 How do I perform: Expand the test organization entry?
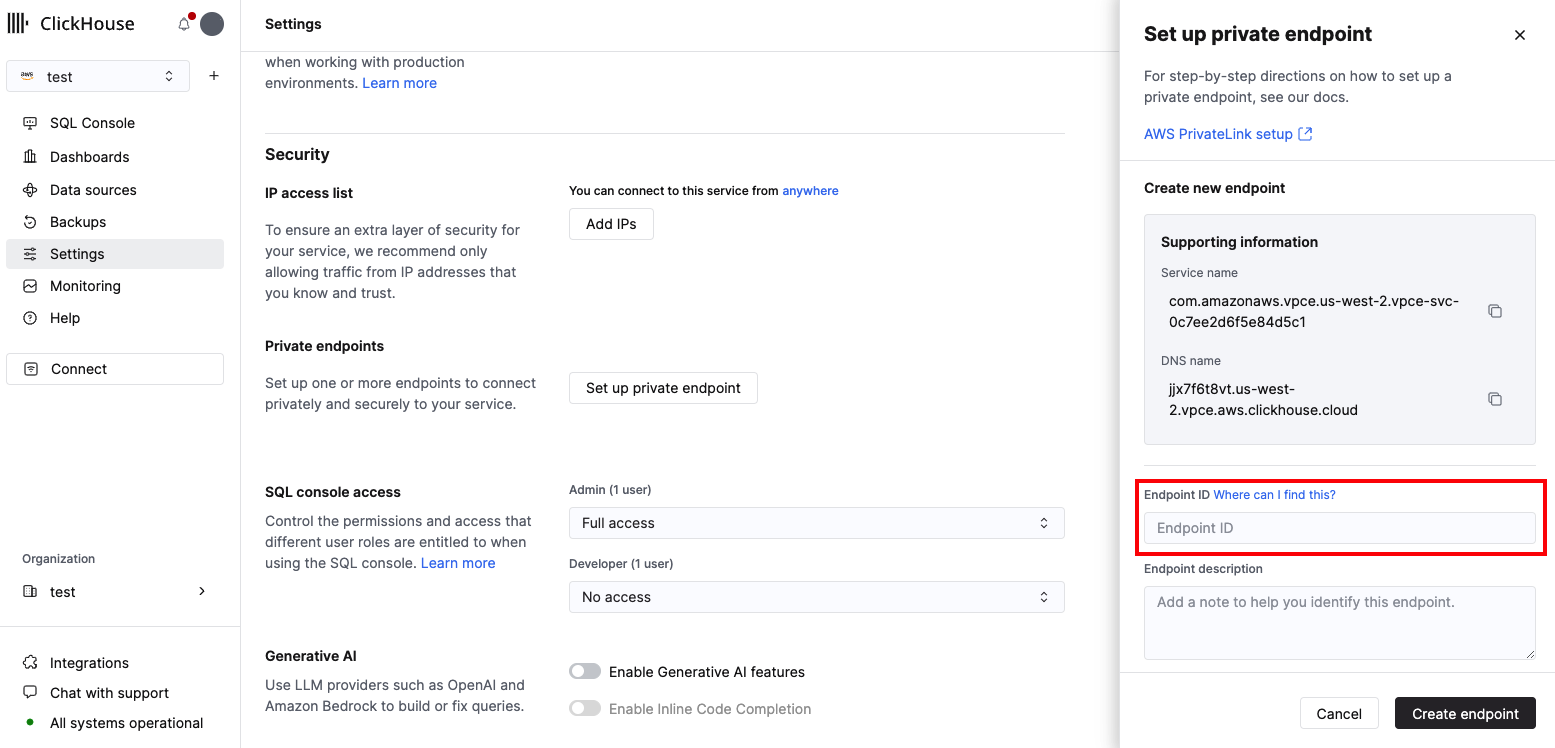click(x=202, y=591)
